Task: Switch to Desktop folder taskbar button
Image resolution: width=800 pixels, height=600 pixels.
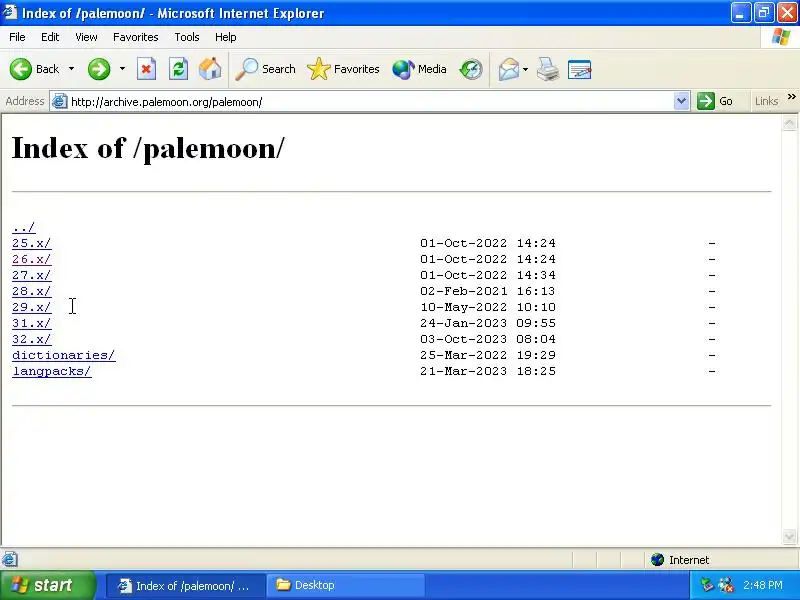Action: (346, 586)
